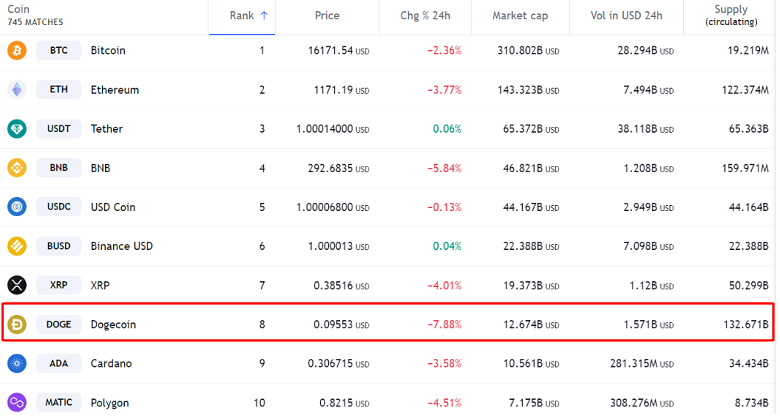Click the Supply (circulating) column header
Viewport: 780px width, 419px height.
coord(730,16)
